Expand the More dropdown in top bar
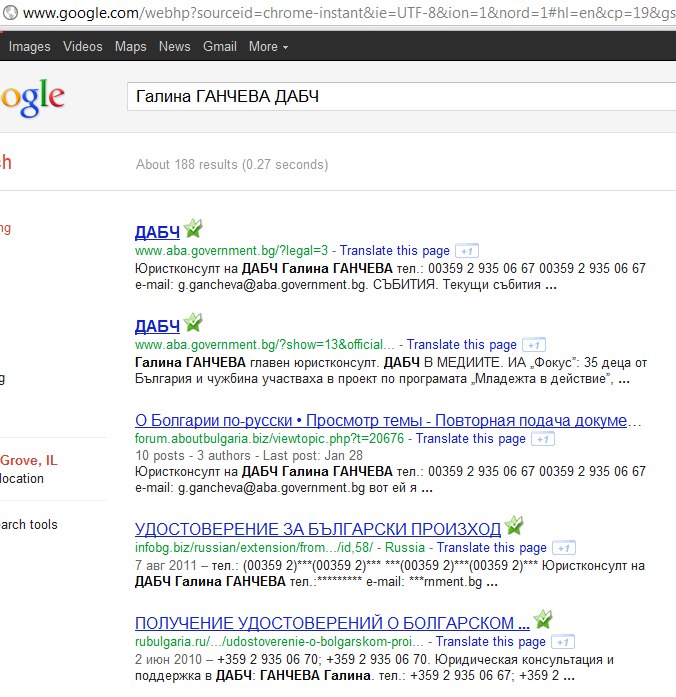 (x=268, y=47)
